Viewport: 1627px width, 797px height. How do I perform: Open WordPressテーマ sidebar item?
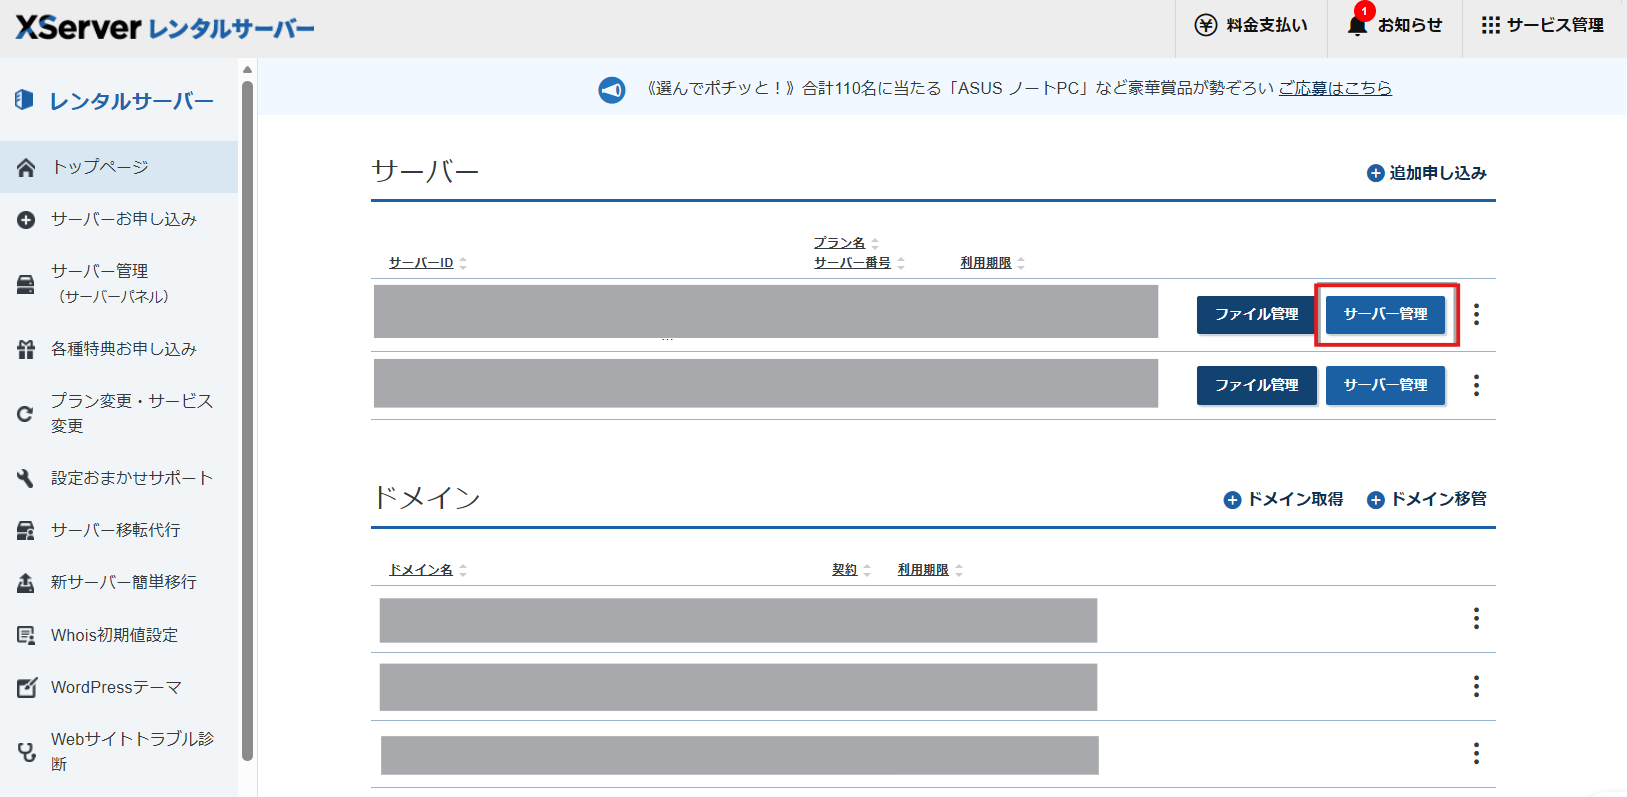point(119,687)
